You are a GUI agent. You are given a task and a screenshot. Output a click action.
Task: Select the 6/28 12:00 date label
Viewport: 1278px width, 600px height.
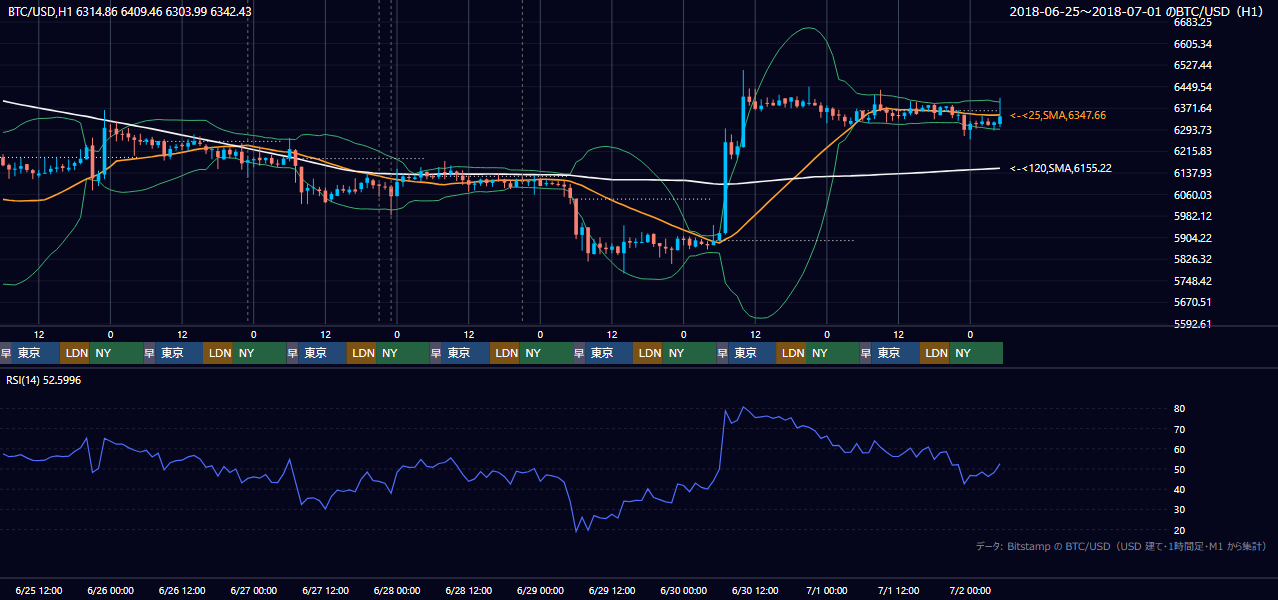(469, 590)
